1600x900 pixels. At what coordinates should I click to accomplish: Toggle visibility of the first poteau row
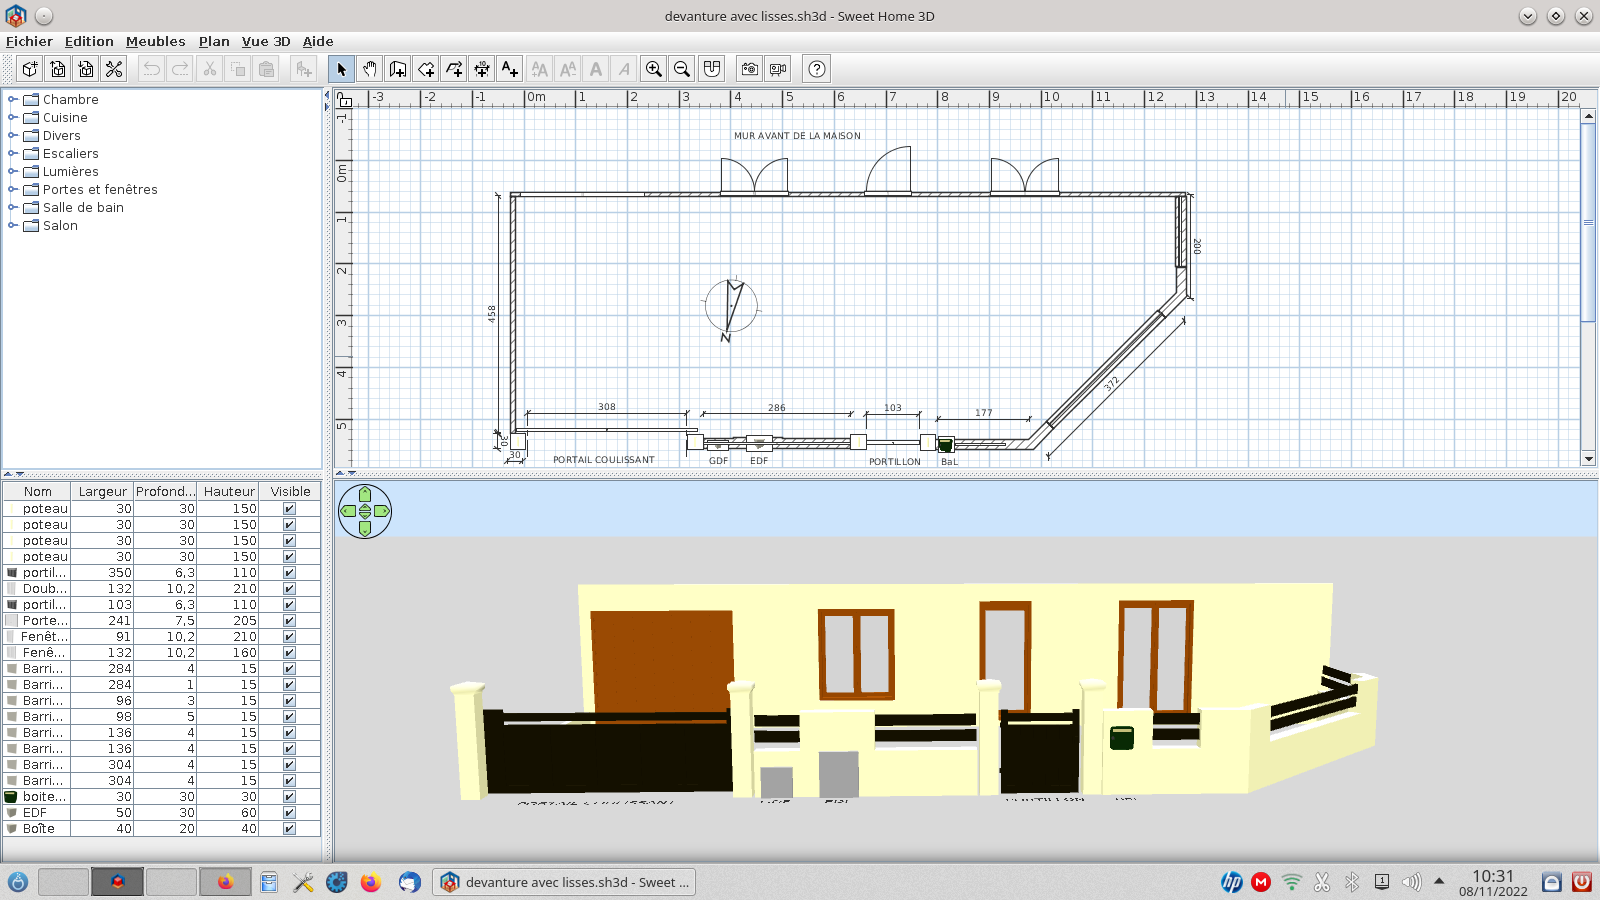(289, 509)
